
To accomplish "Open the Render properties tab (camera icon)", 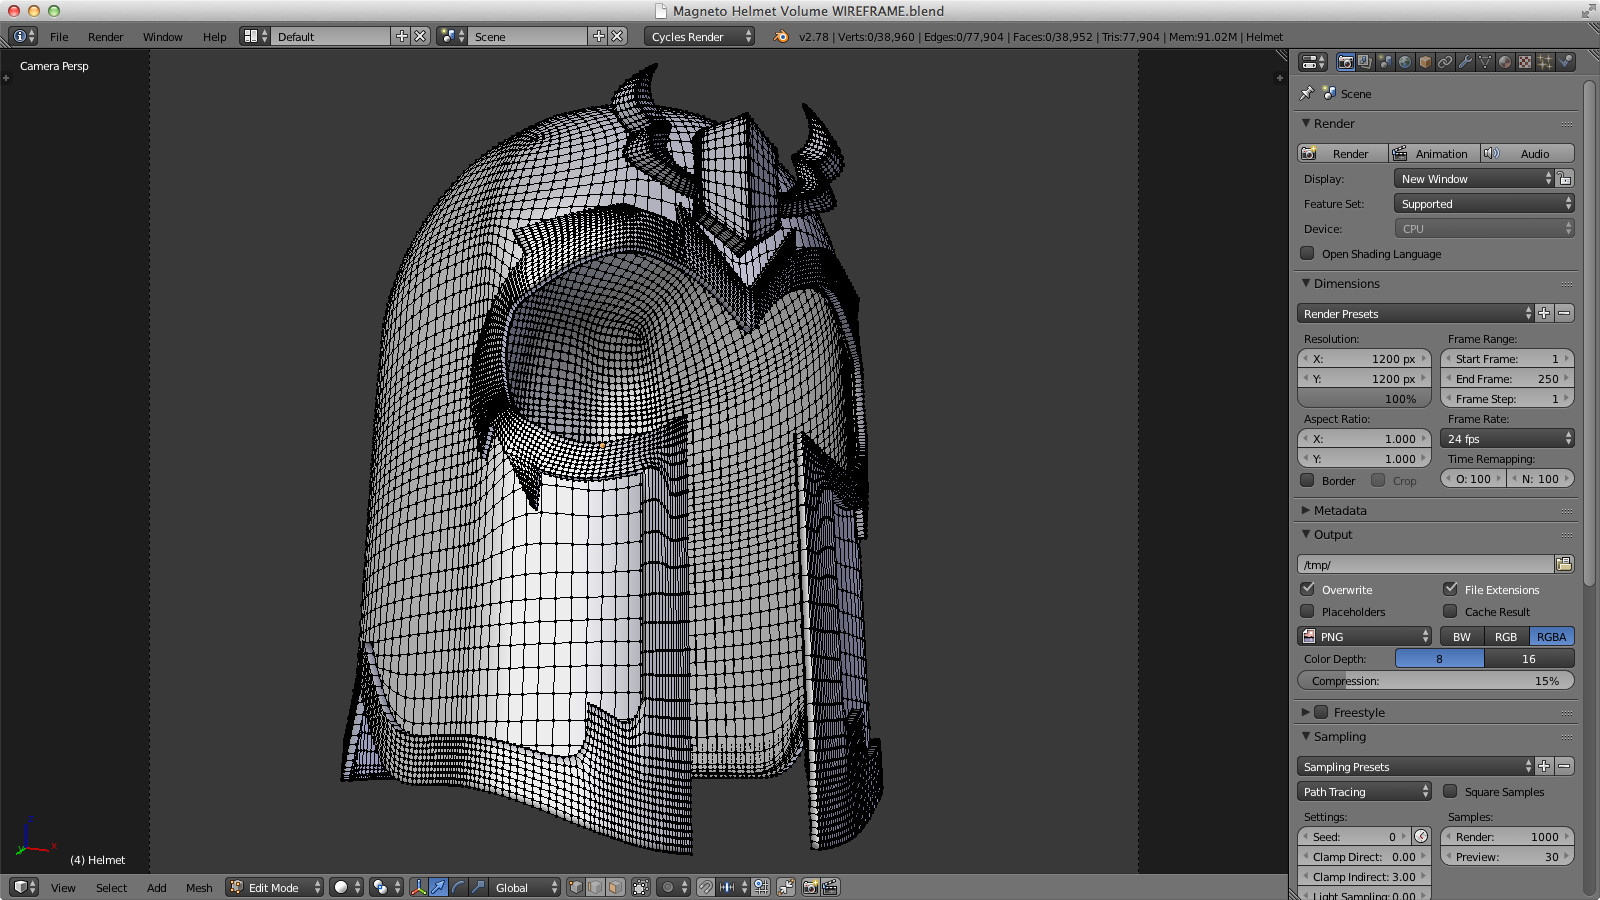I will (x=1346, y=62).
